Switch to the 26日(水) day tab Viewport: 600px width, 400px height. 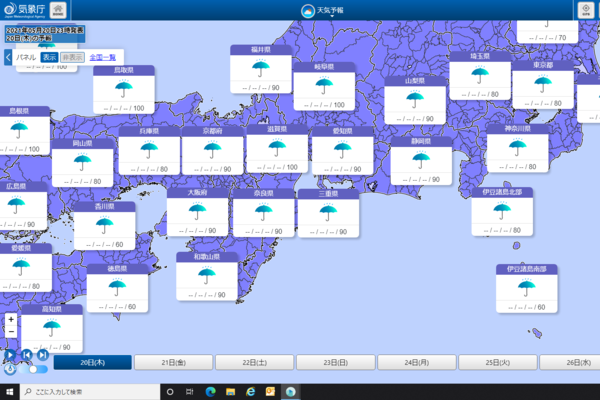[570, 362]
